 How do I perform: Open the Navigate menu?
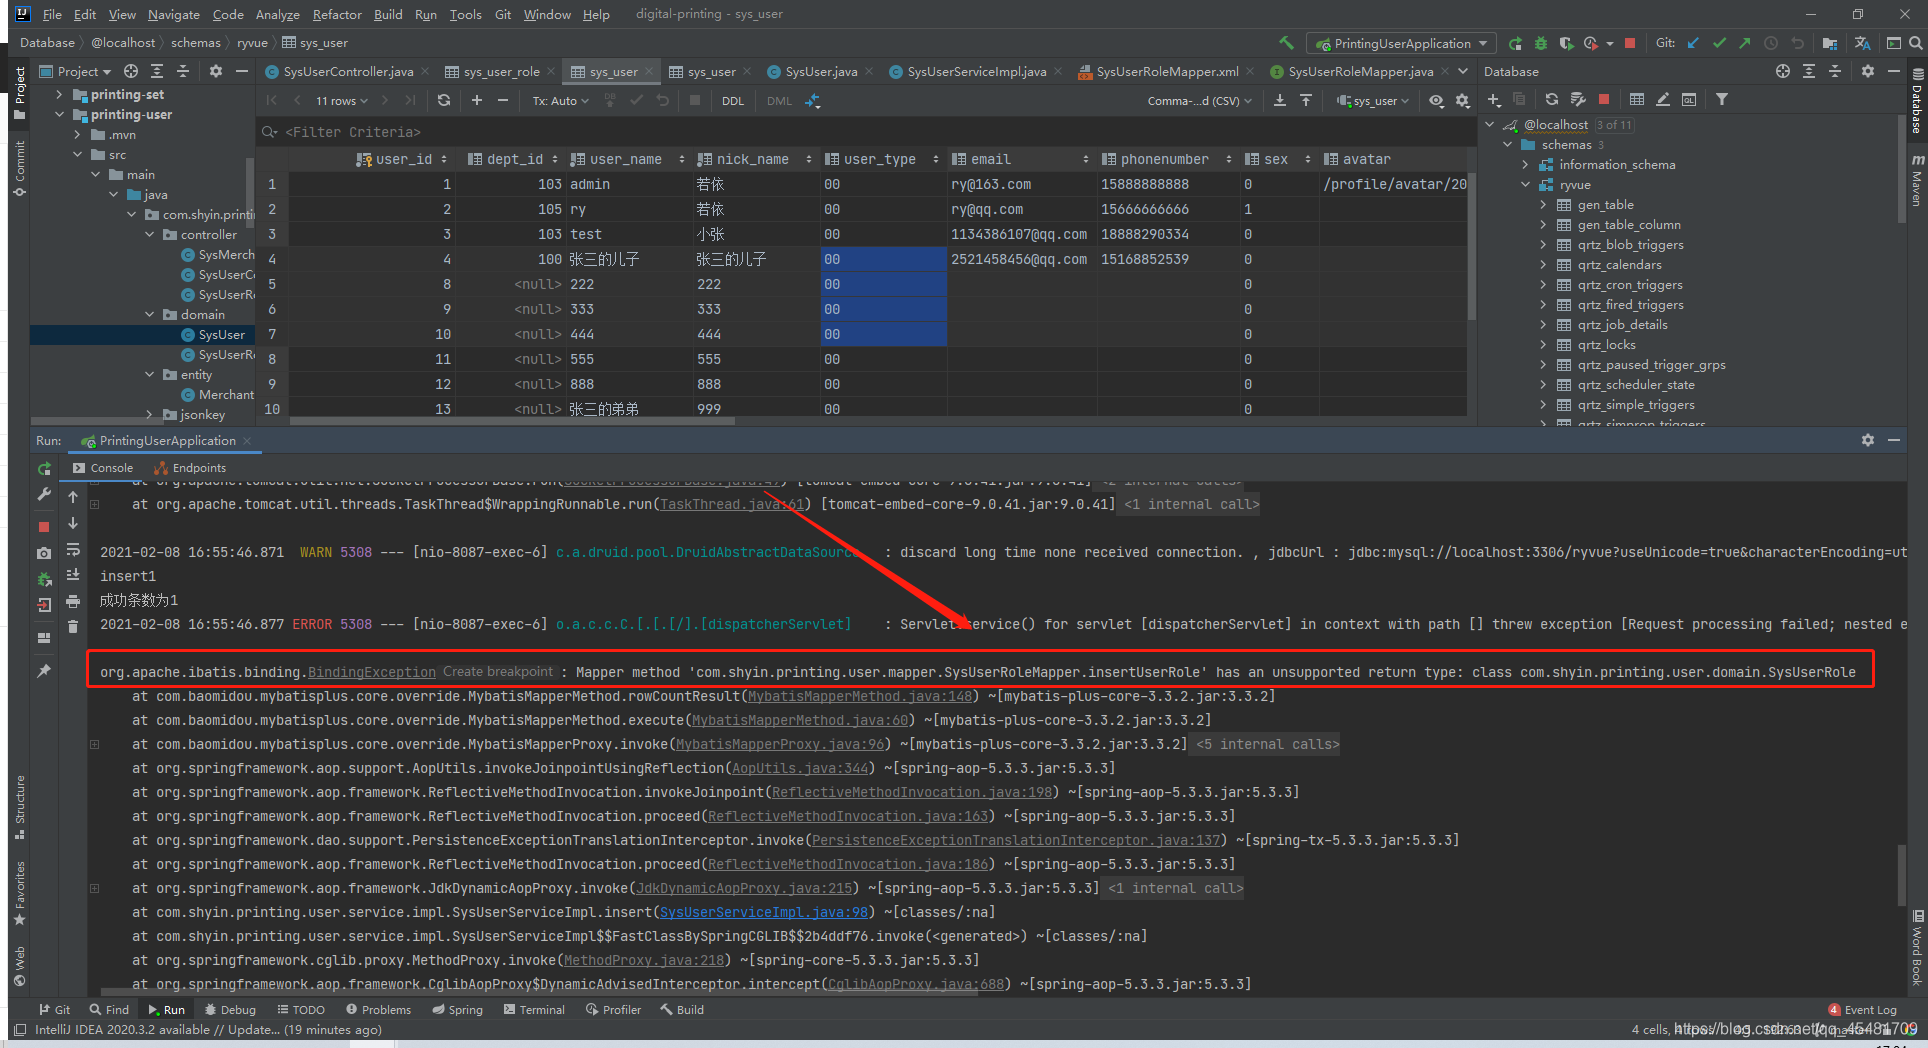[x=174, y=15]
